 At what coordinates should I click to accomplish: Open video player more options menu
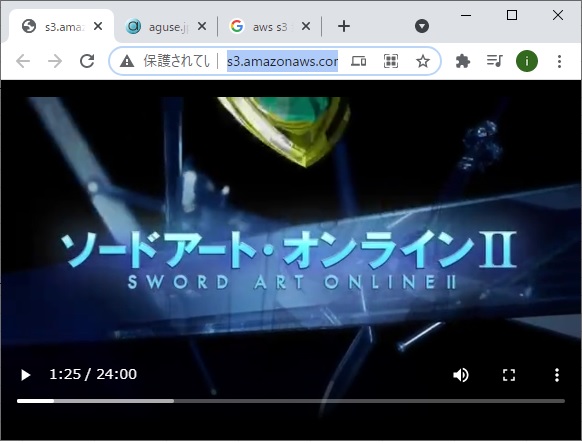(x=556, y=375)
